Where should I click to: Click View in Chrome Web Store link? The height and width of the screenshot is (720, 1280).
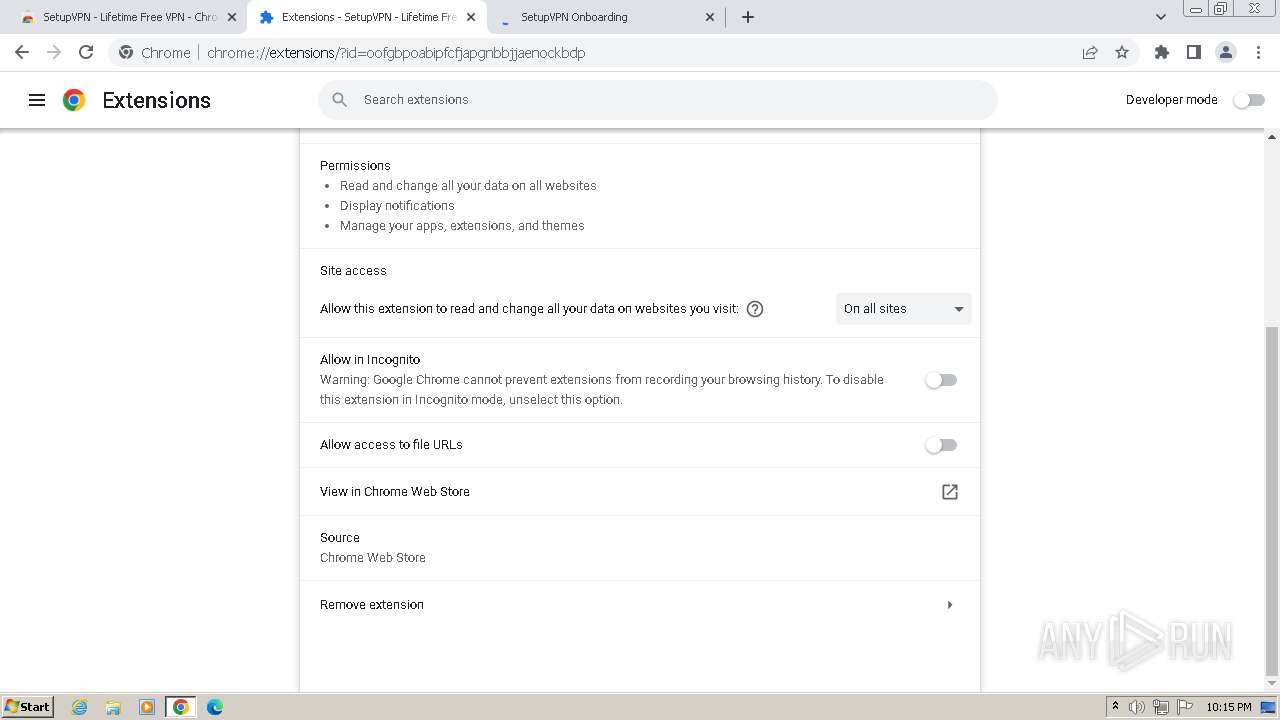(x=395, y=492)
